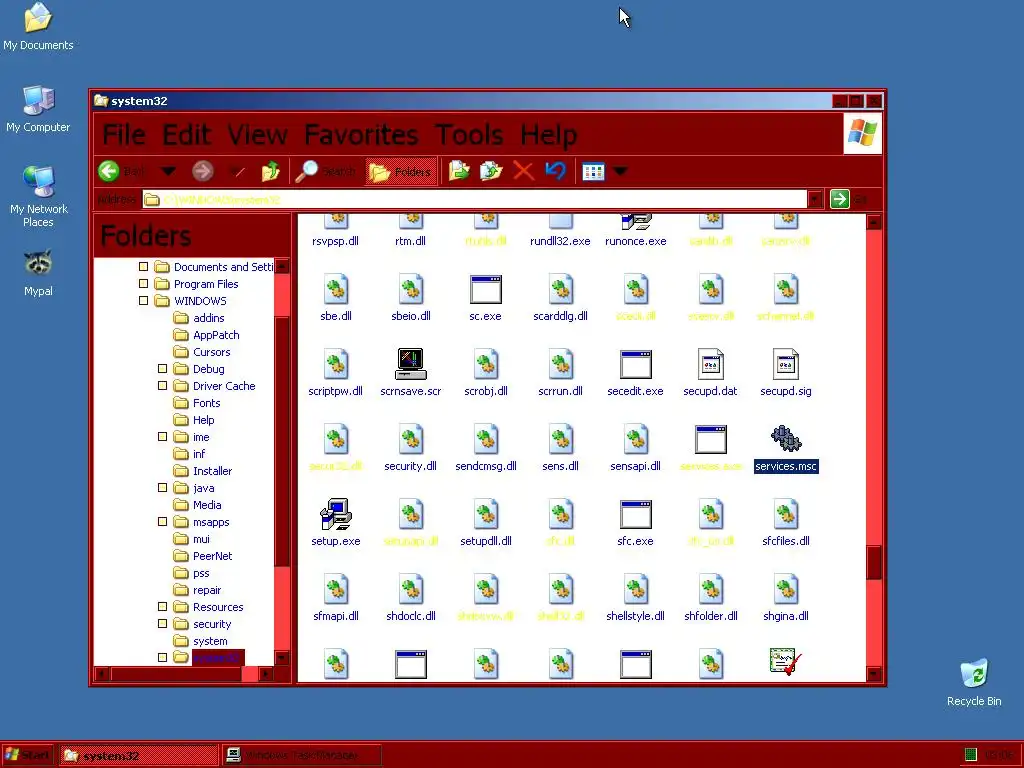The width and height of the screenshot is (1024, 768).
Task: Expand the java folder node
Action: pyautogui.click(x=163, y=487)
